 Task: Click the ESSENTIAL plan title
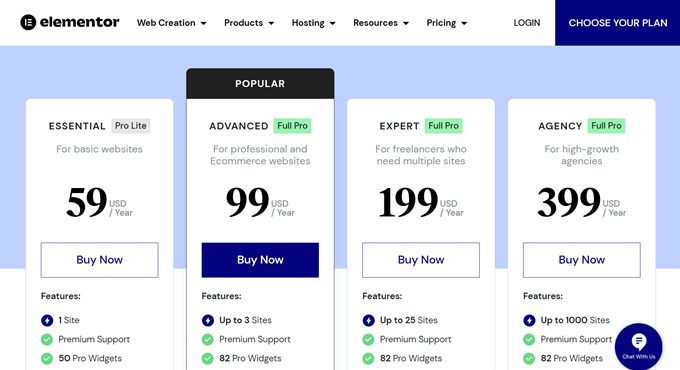(x=77, y=126)
